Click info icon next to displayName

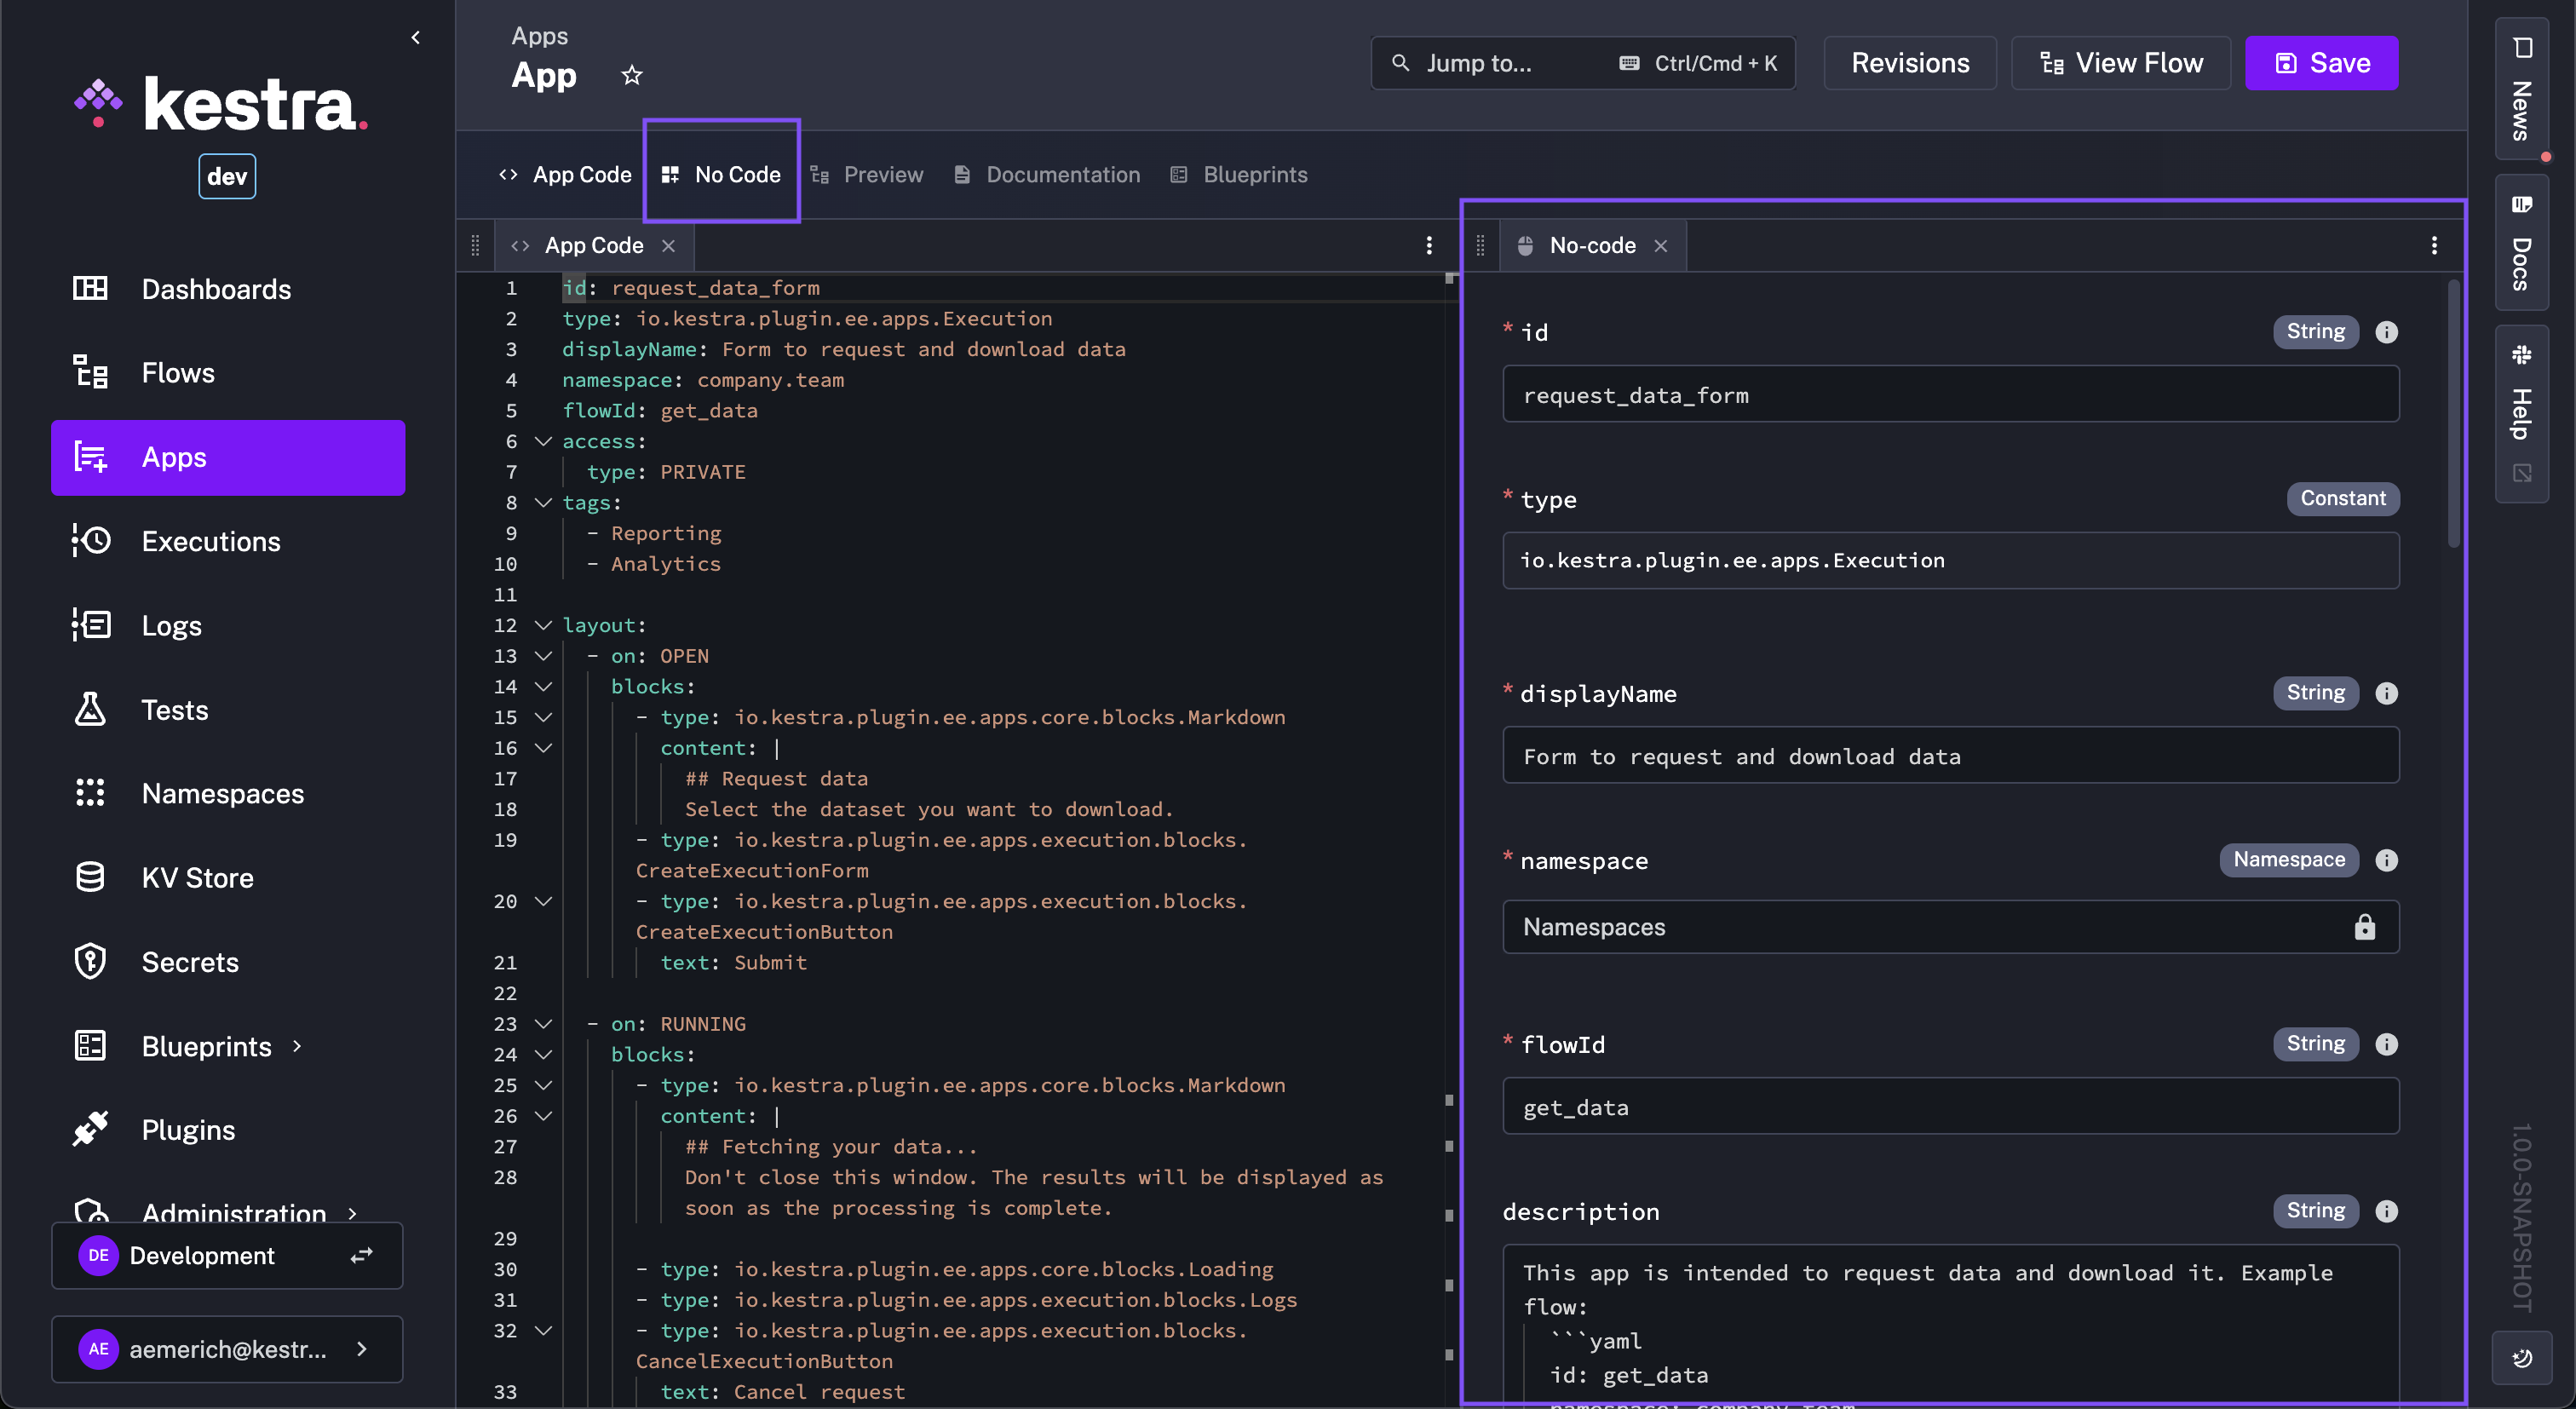click(2386, 693)
